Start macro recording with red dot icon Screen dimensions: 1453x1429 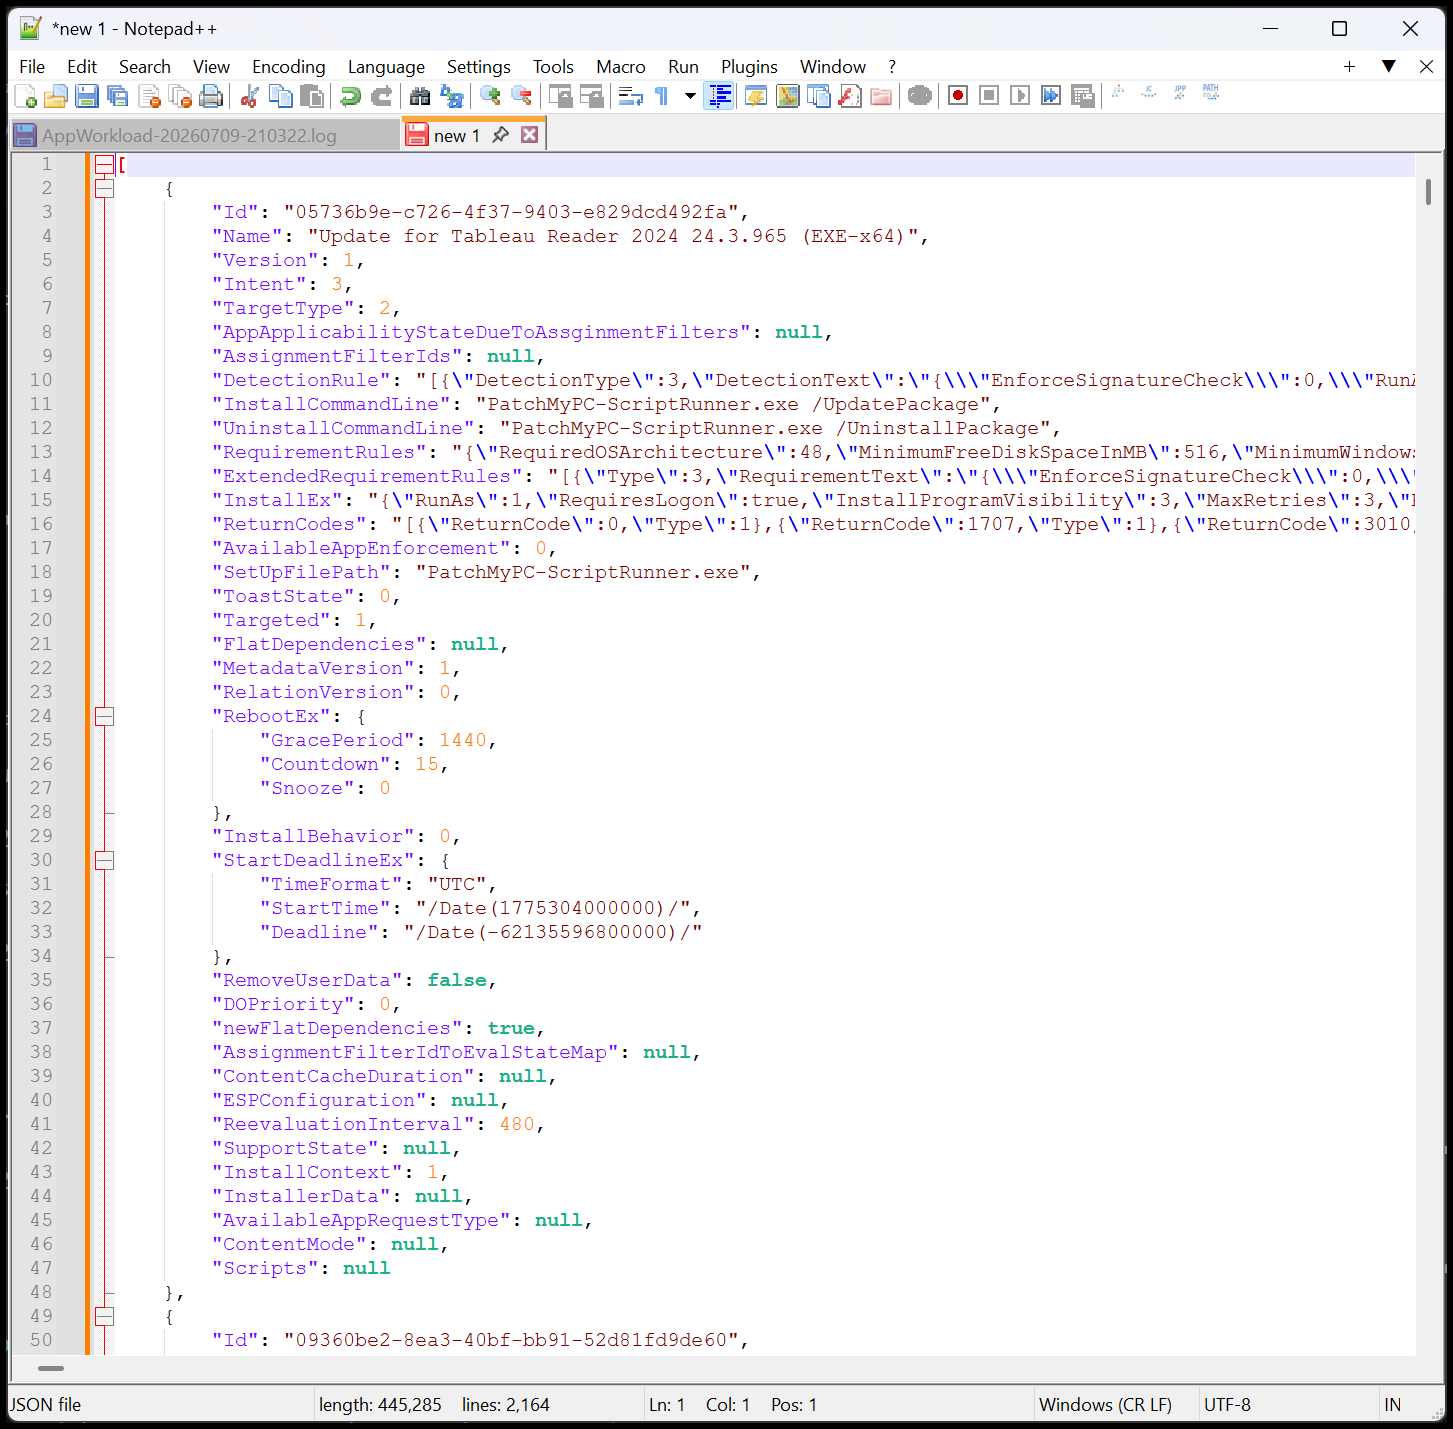pyautogui.click(x=958, y=96)
